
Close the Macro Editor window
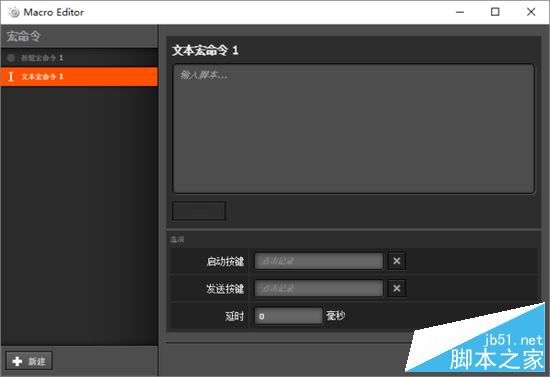[531, 12]
